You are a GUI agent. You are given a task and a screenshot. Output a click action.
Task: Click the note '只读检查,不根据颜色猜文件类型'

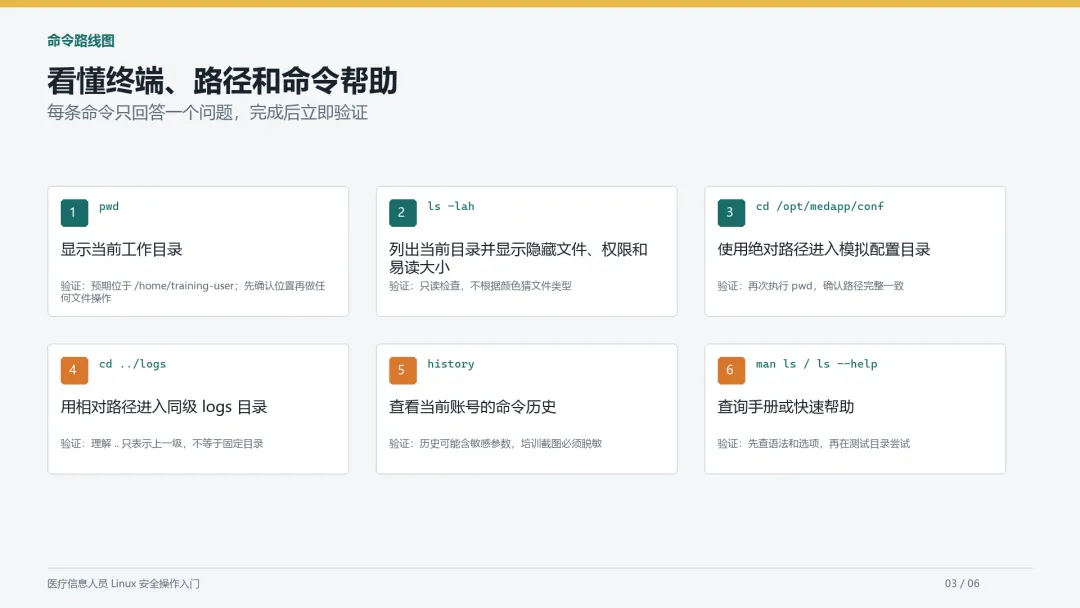click(x=480, y=286)
